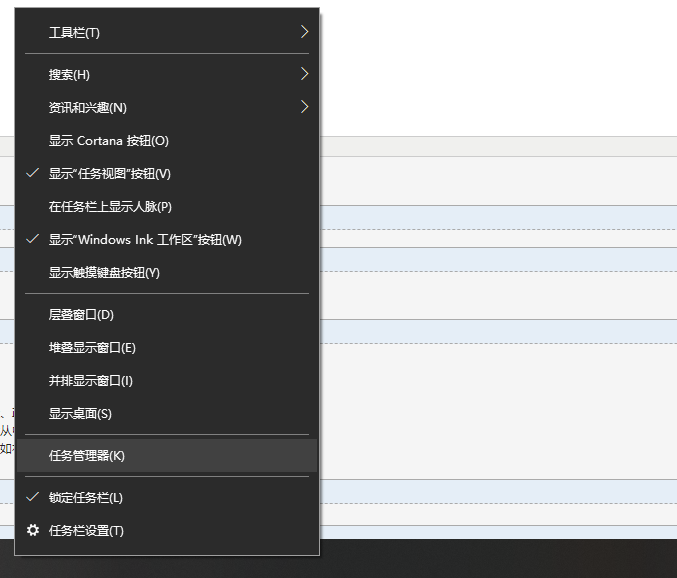Choose 显示桌面(S)

click(x=167, y=414)
